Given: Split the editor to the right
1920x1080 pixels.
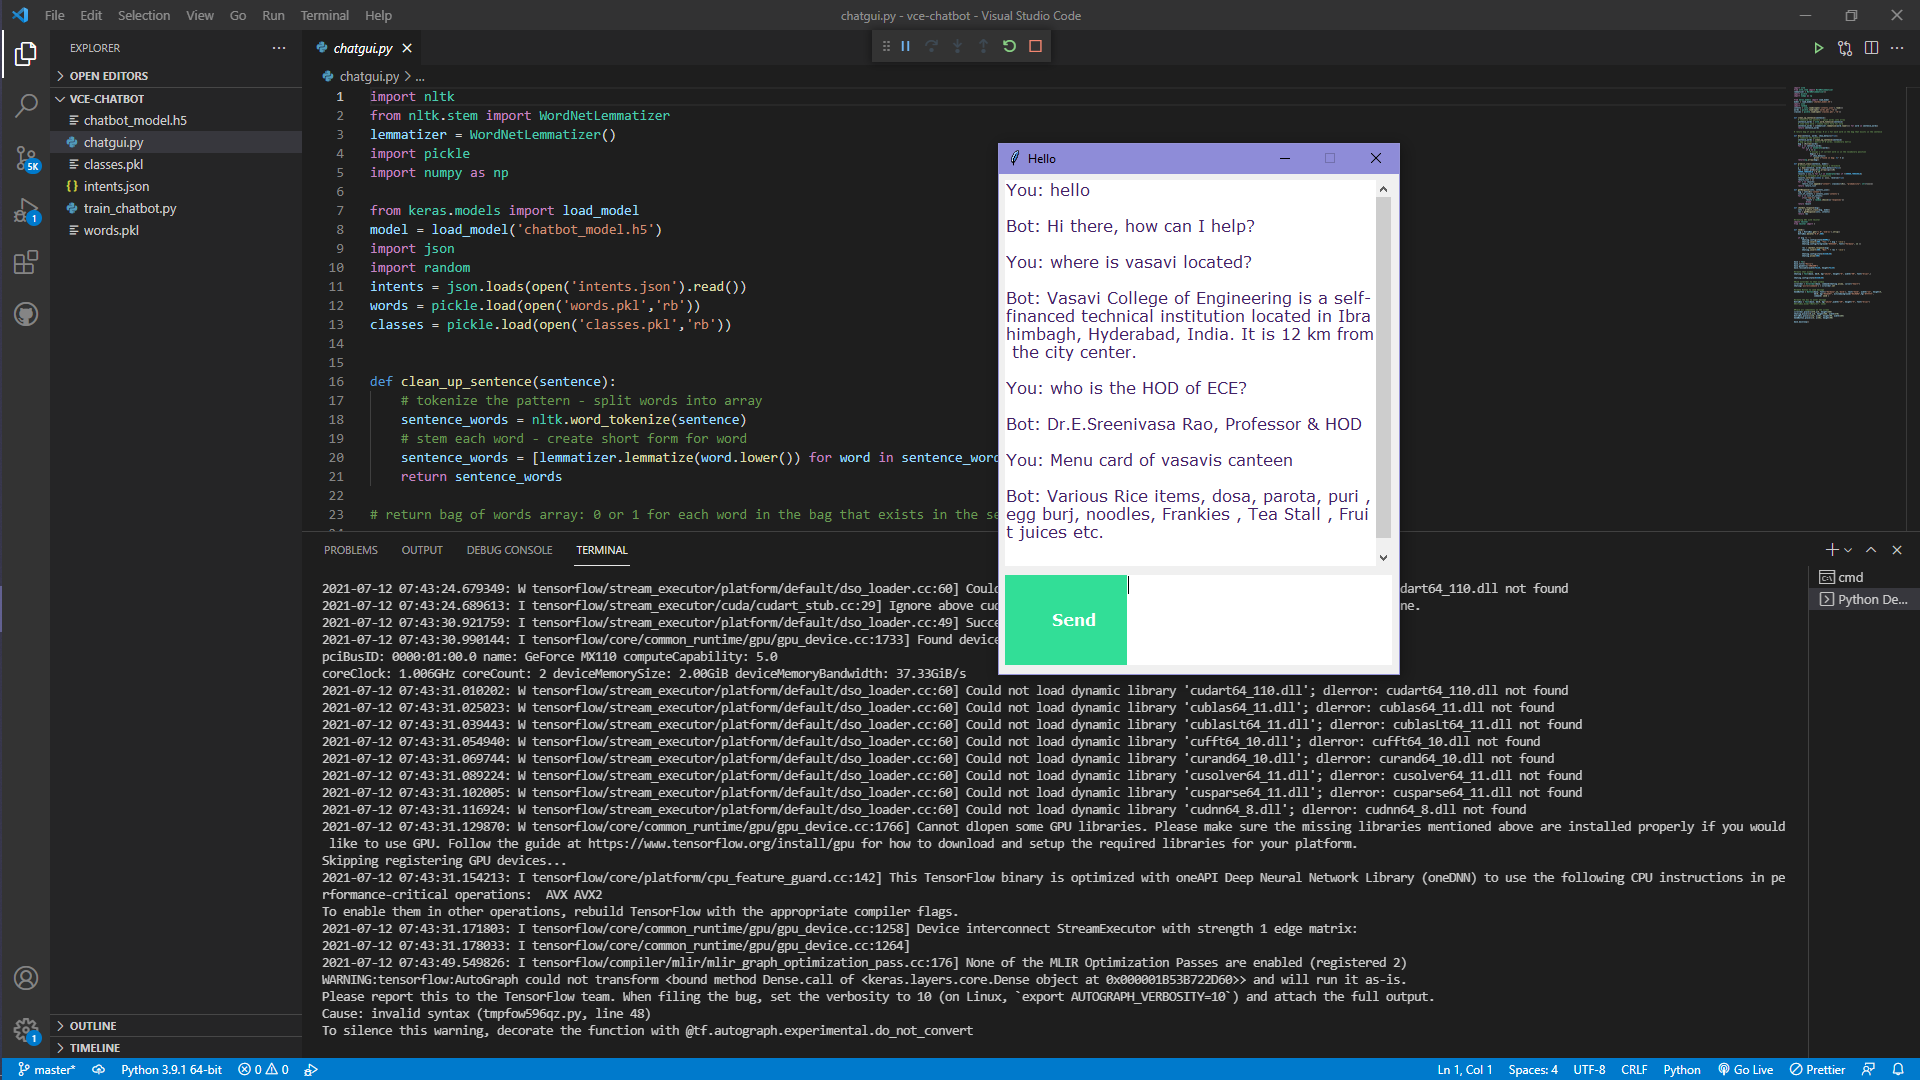Looking at the screenshot, I should [x=1871, y=48].
